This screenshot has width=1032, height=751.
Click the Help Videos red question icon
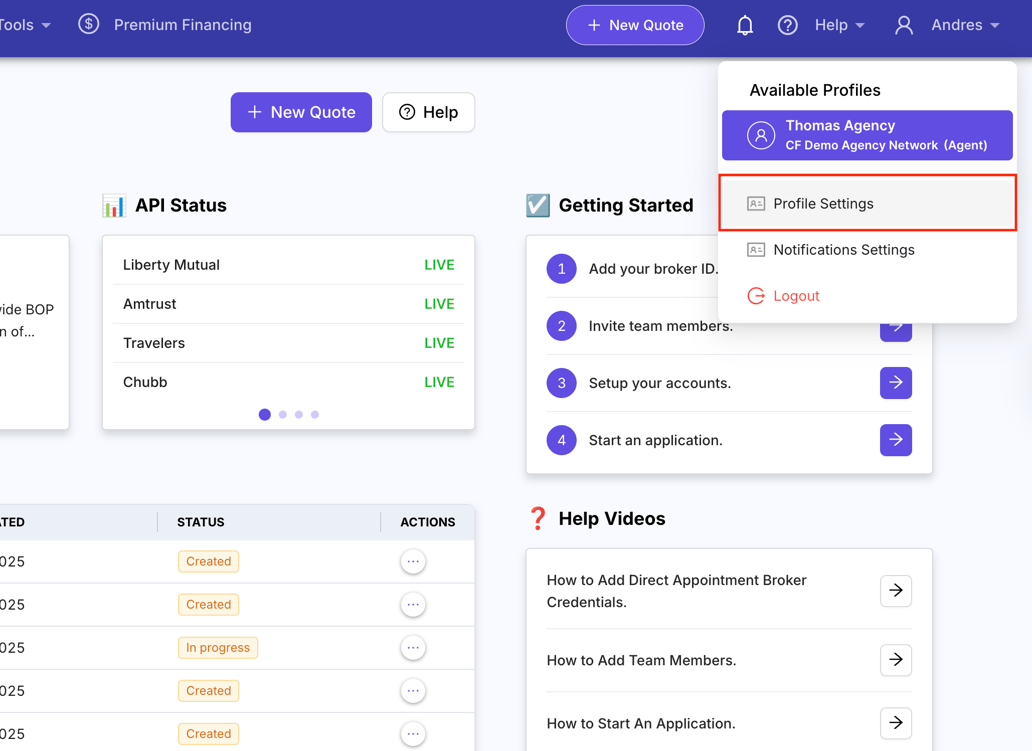tap(538, 519)
